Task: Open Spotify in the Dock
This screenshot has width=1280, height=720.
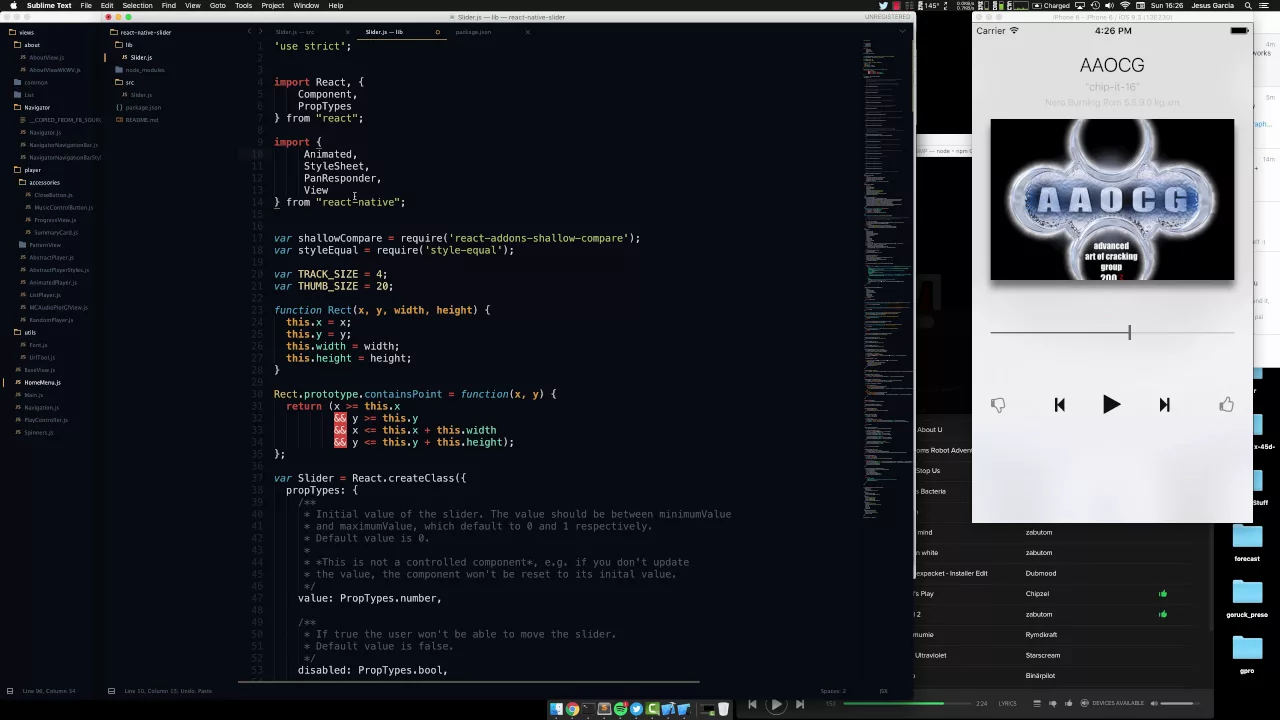Action: pyautogui.click(x=620, y=710)
